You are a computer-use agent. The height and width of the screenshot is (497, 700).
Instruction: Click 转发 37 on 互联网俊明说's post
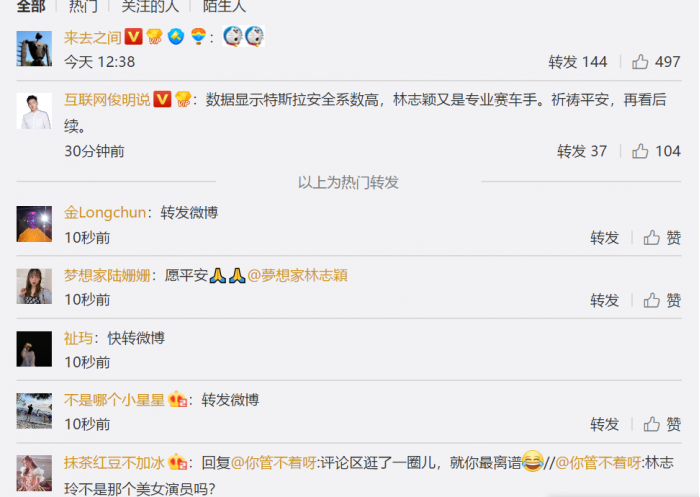click(x=582, y=151)
